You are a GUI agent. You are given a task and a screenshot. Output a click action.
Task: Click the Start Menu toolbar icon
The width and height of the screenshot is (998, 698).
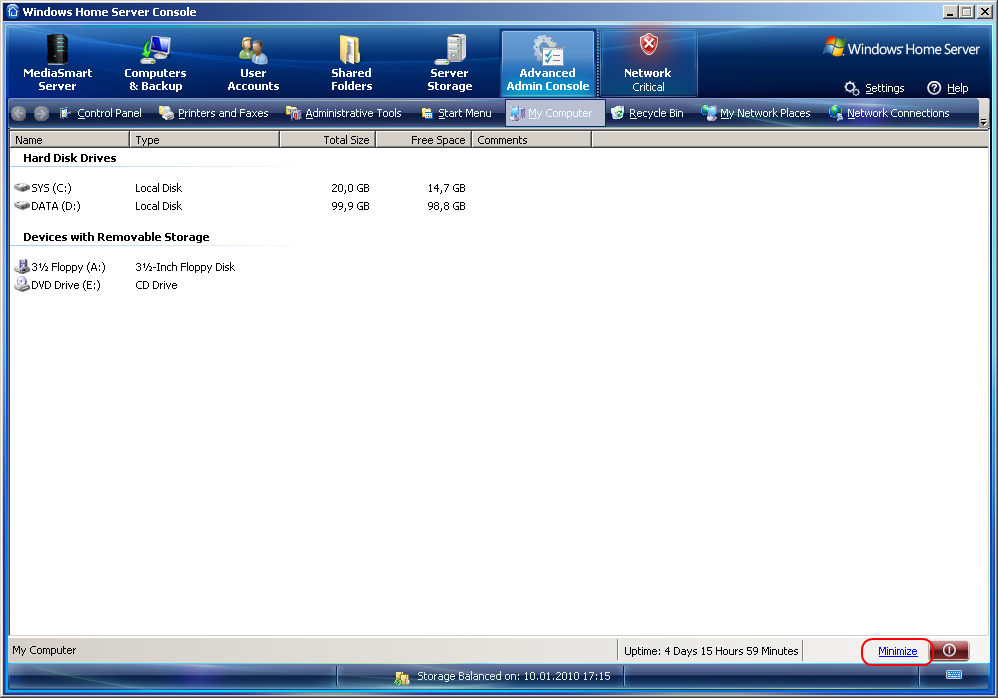[x=427, y=113]
